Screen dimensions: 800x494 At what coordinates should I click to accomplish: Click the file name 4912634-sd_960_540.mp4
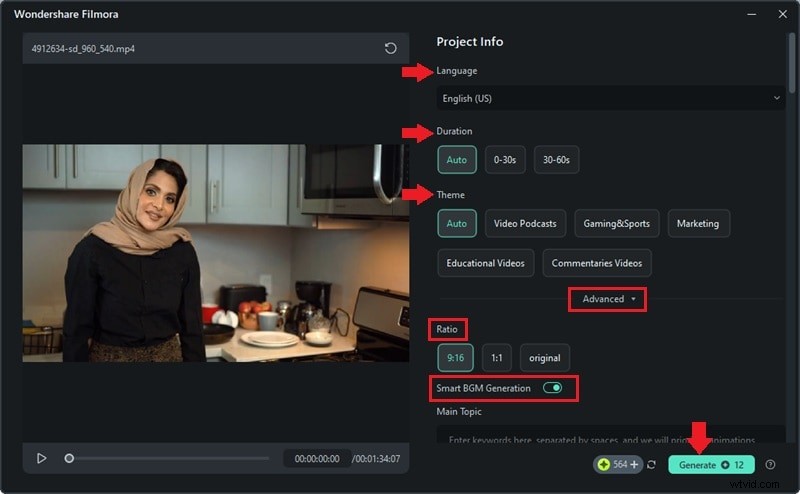tap(83, 48)
